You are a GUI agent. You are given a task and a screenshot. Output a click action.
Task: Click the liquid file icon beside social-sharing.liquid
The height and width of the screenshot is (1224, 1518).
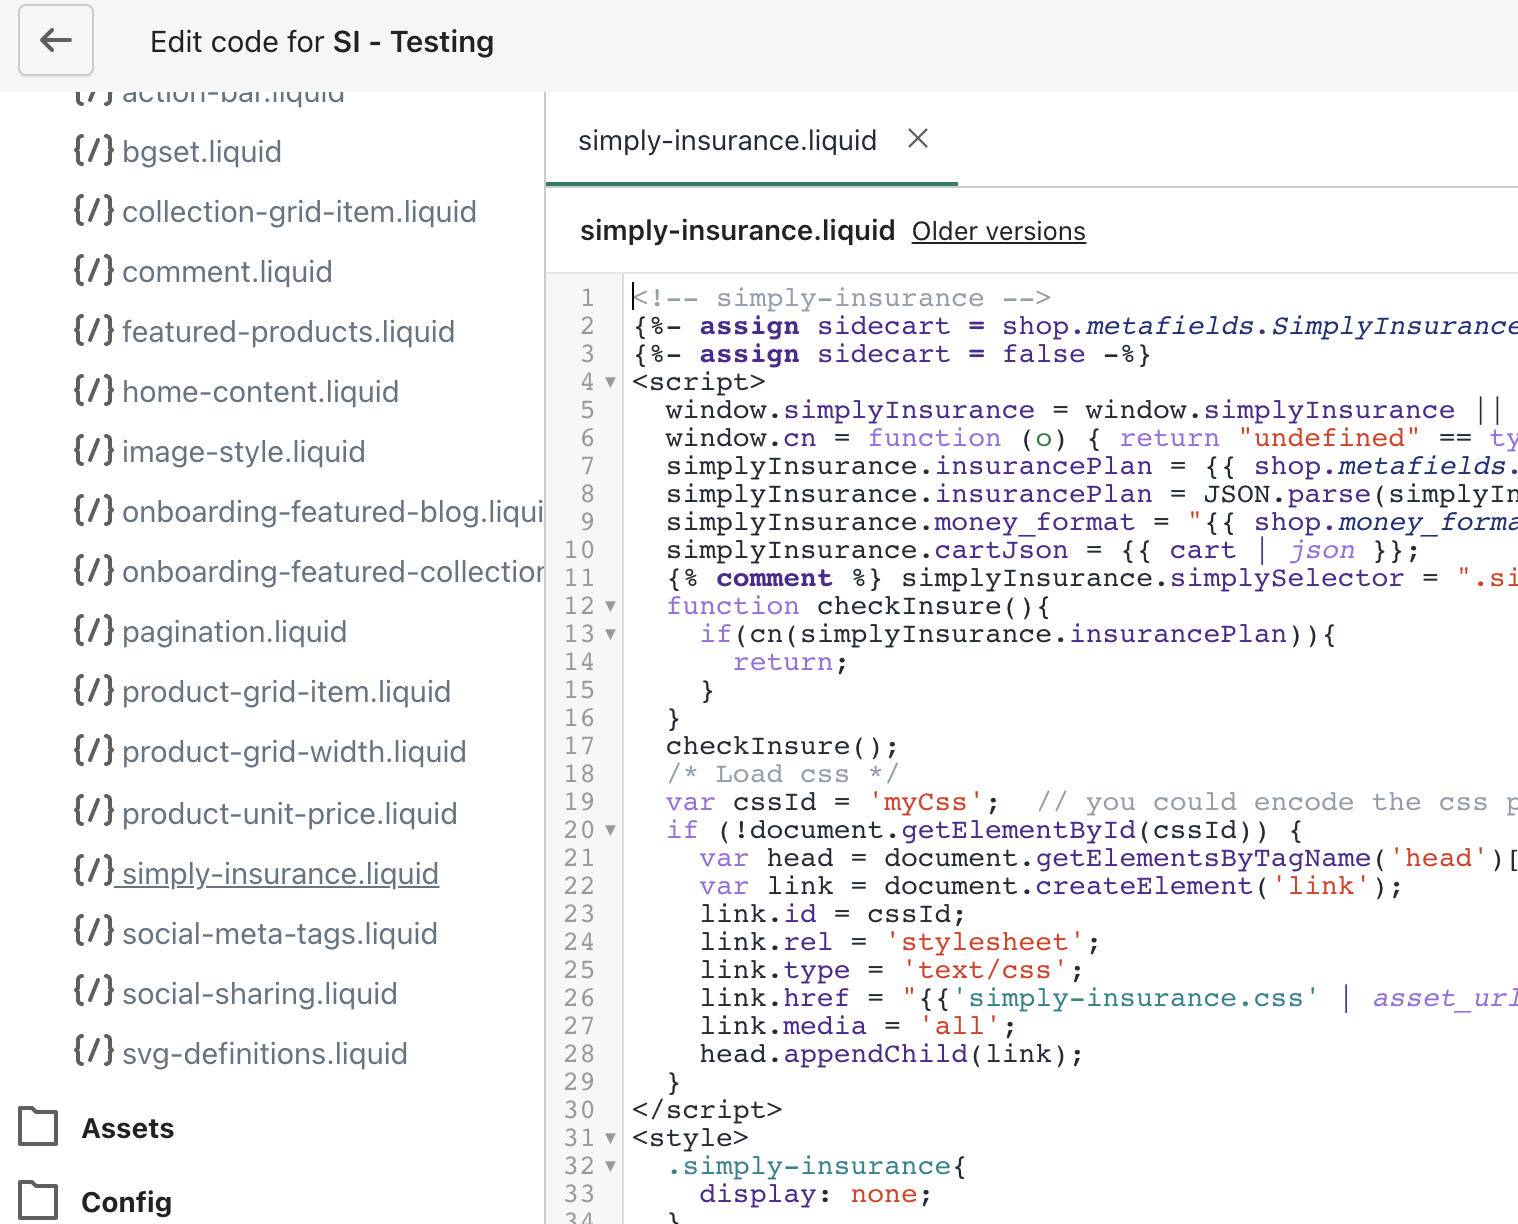[93, 993]
